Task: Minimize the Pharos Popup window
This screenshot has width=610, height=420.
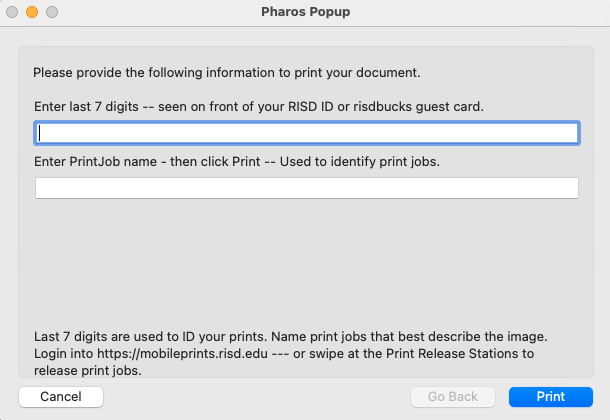Action: click(32, 12)
